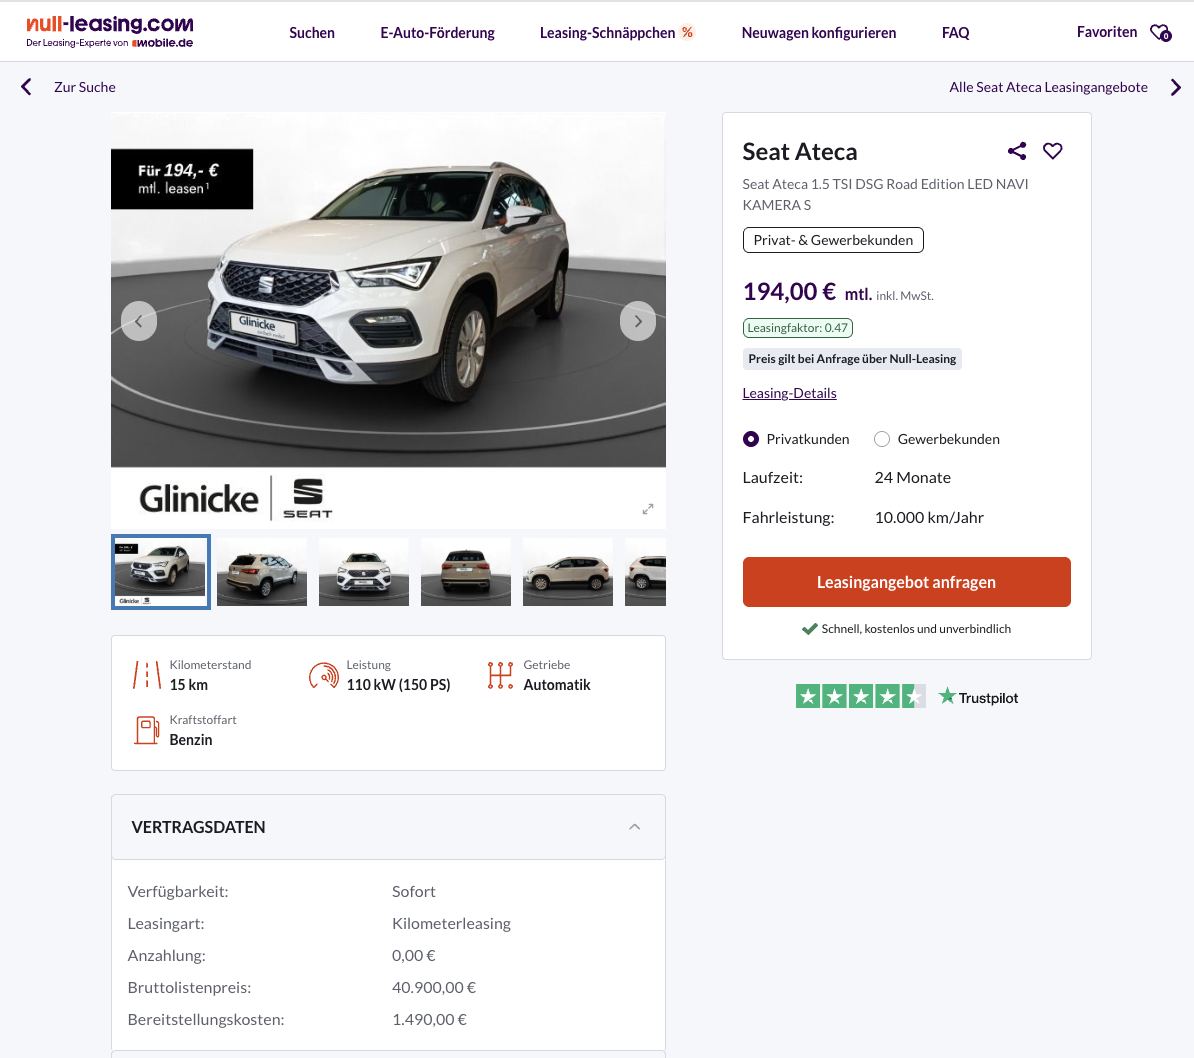Show next car photo with right arrow

click(x=638, y=321)
